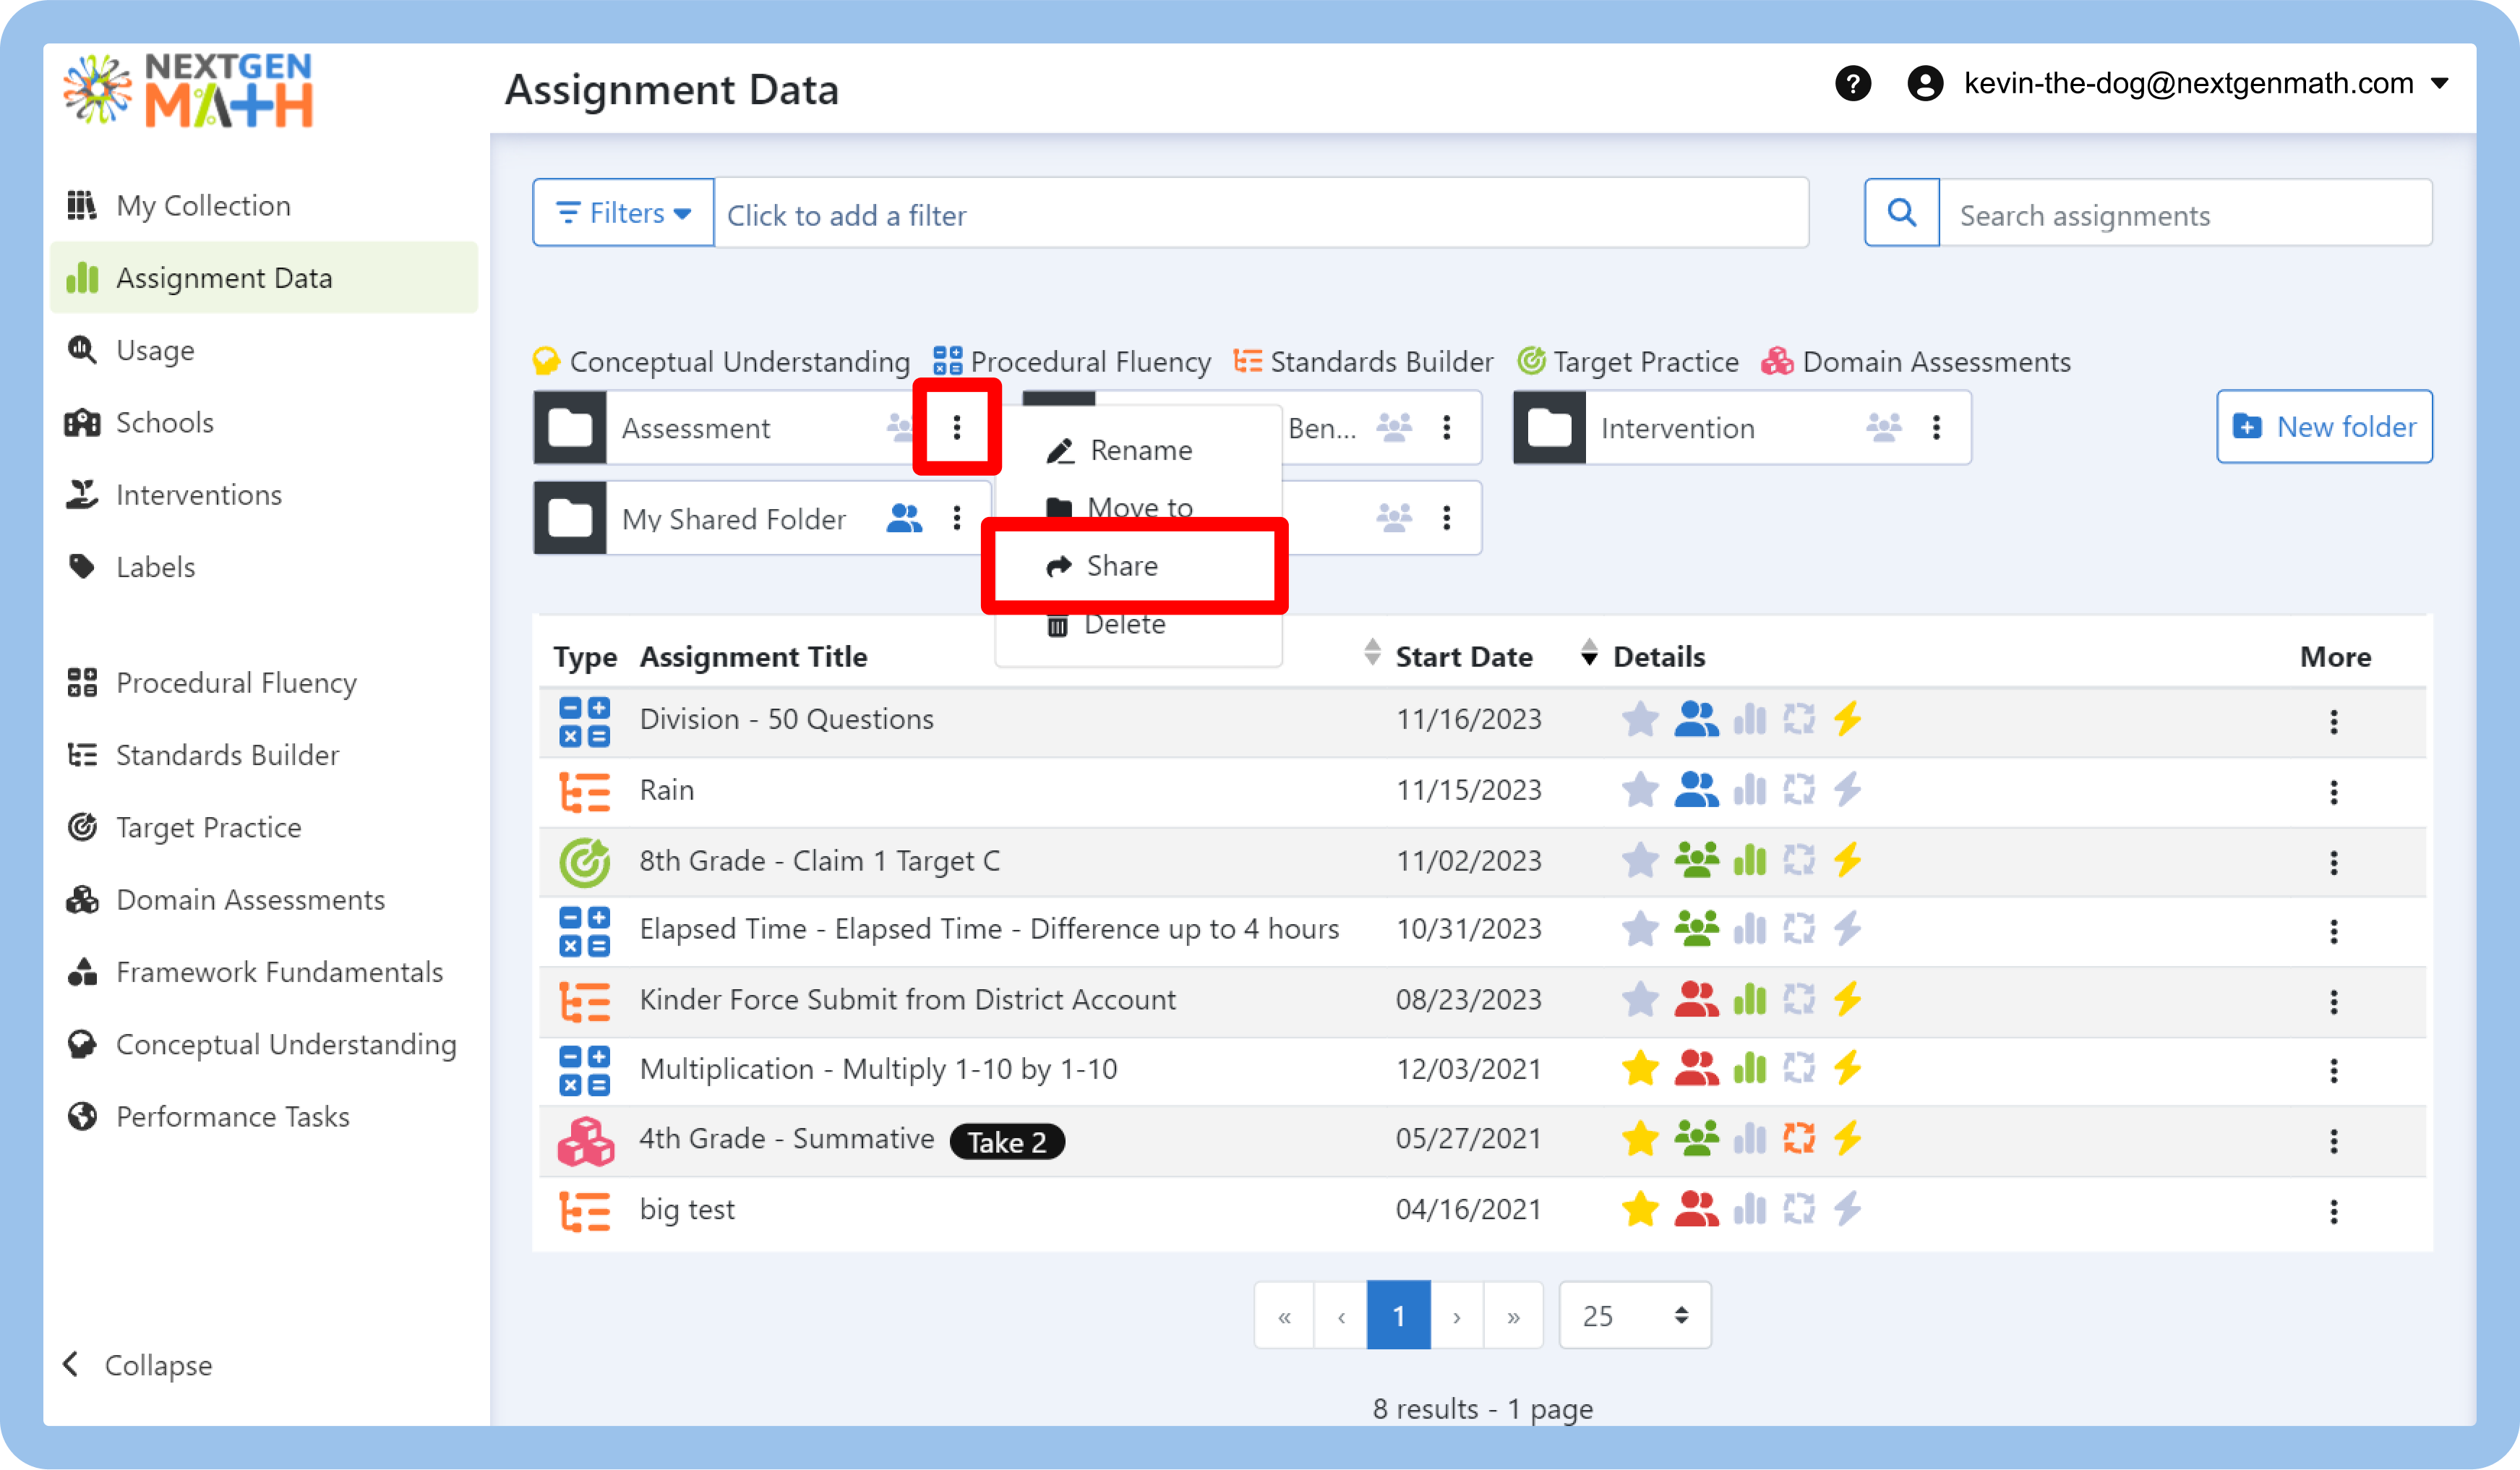The height and width of the screenshot is (1470, 2520).
Task: Unfavorite the big test star
Action: click(x=1640, y=1209)
